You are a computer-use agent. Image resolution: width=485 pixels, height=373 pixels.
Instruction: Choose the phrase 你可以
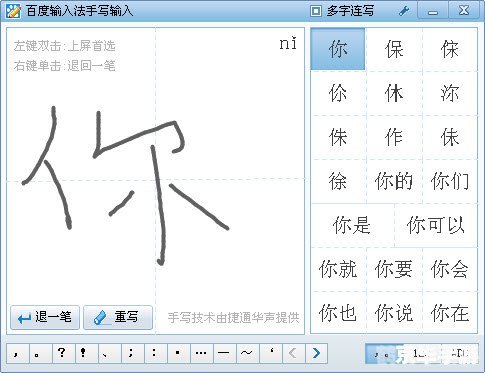pos(436,225)
